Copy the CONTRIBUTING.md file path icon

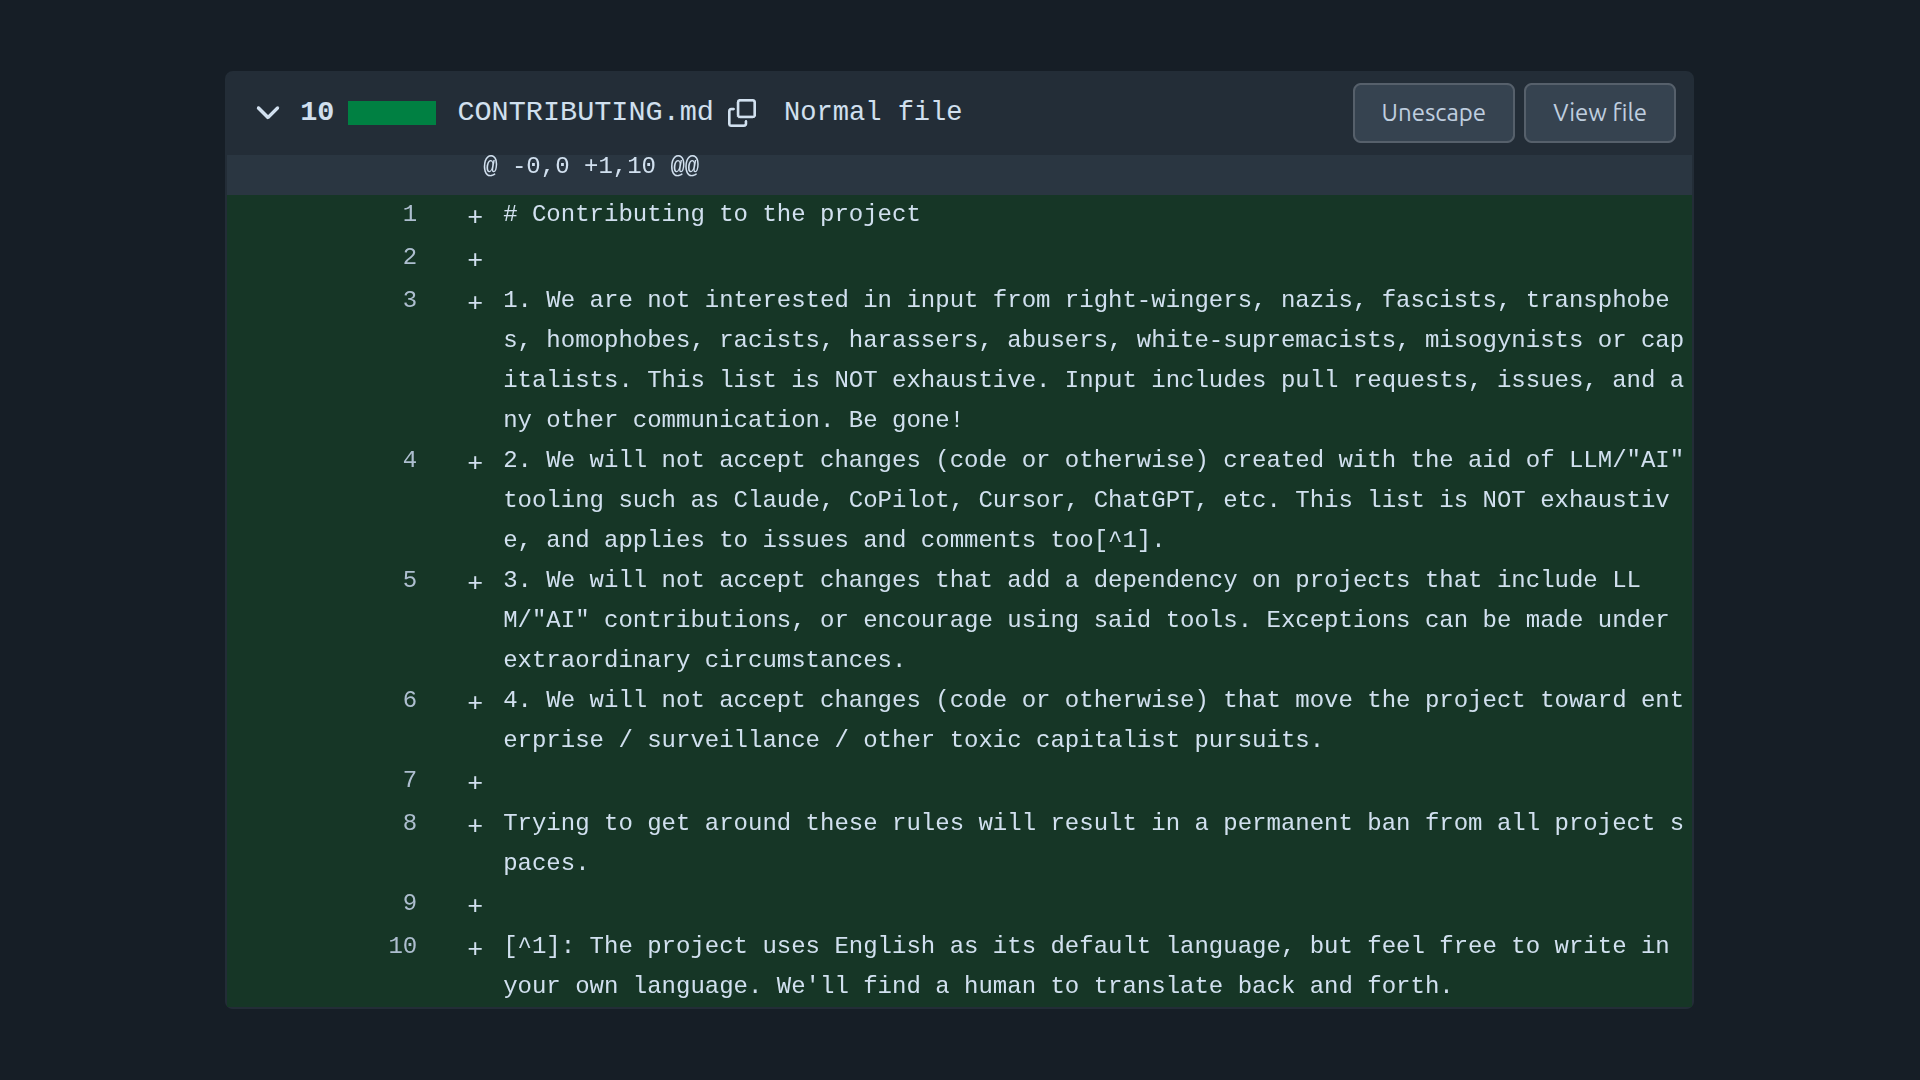[741, 113]
